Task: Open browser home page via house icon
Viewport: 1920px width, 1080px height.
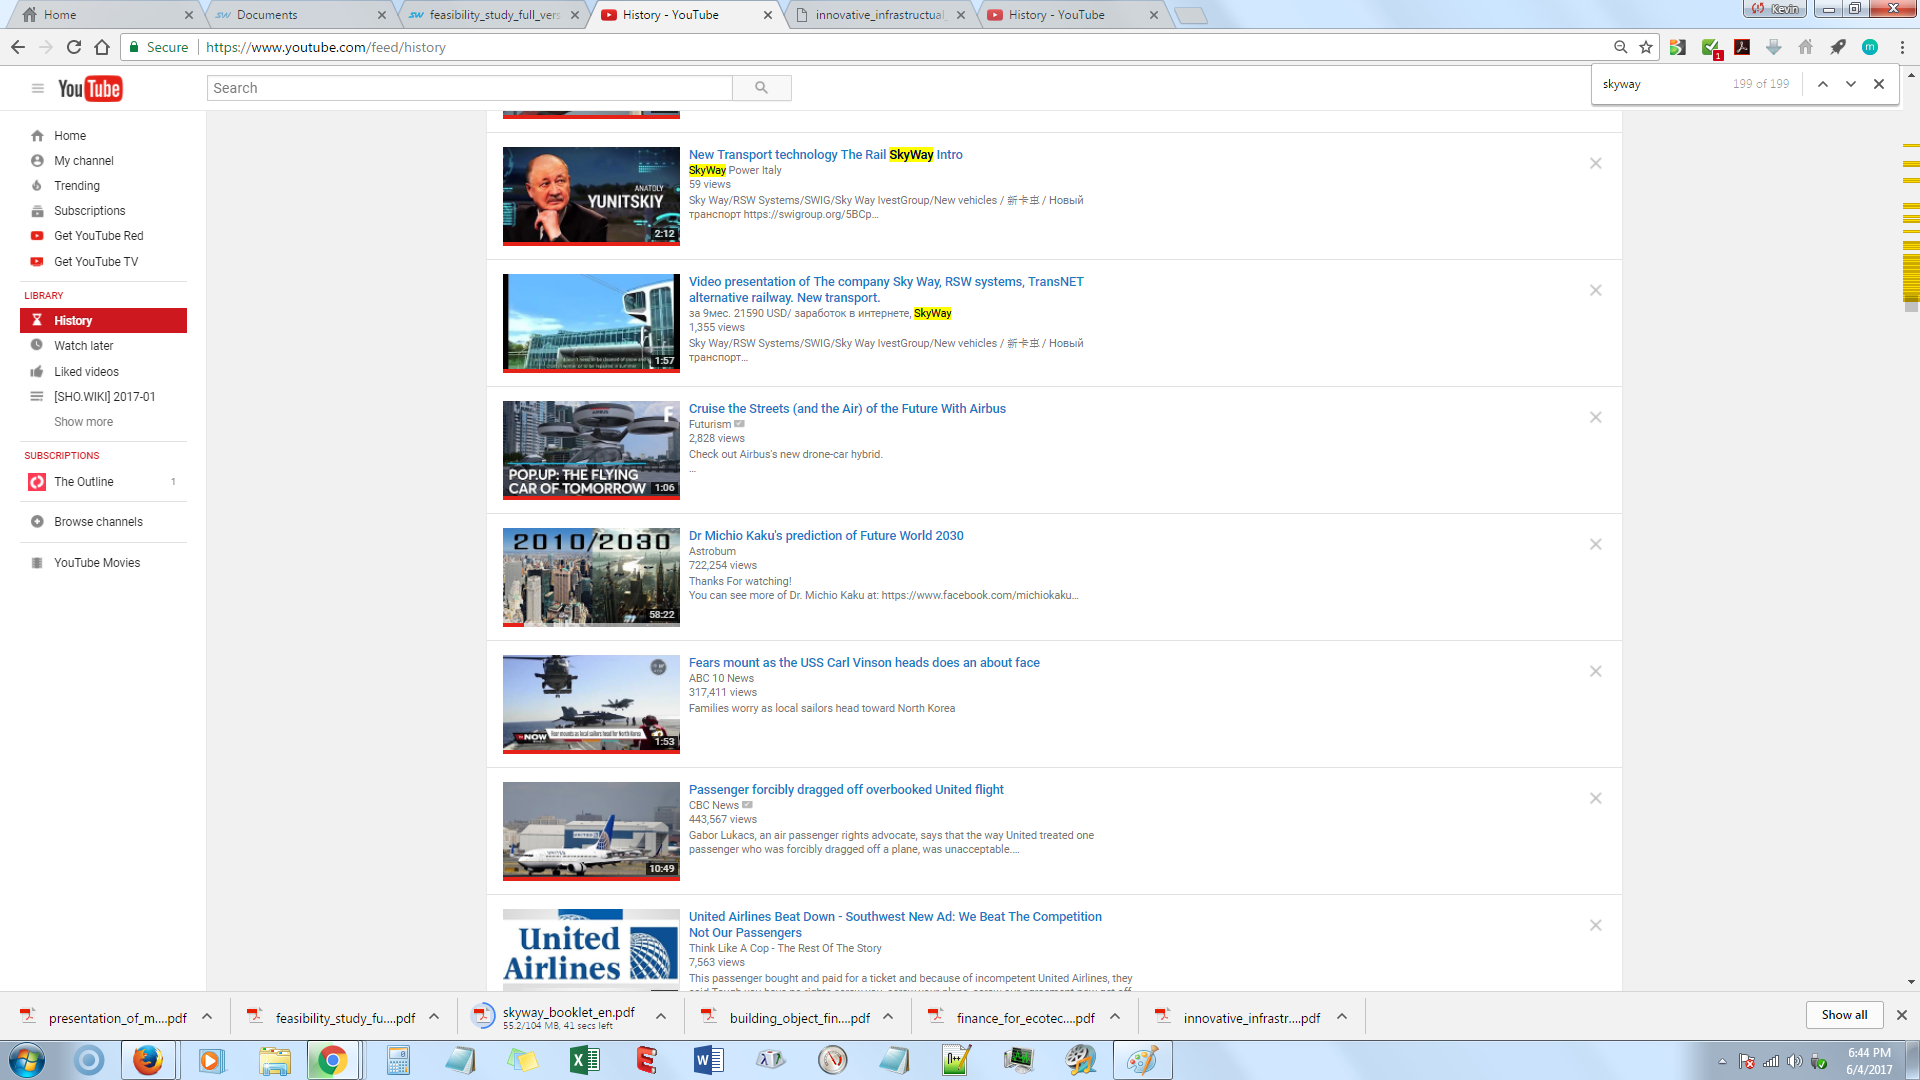Action: pos(102,47)
